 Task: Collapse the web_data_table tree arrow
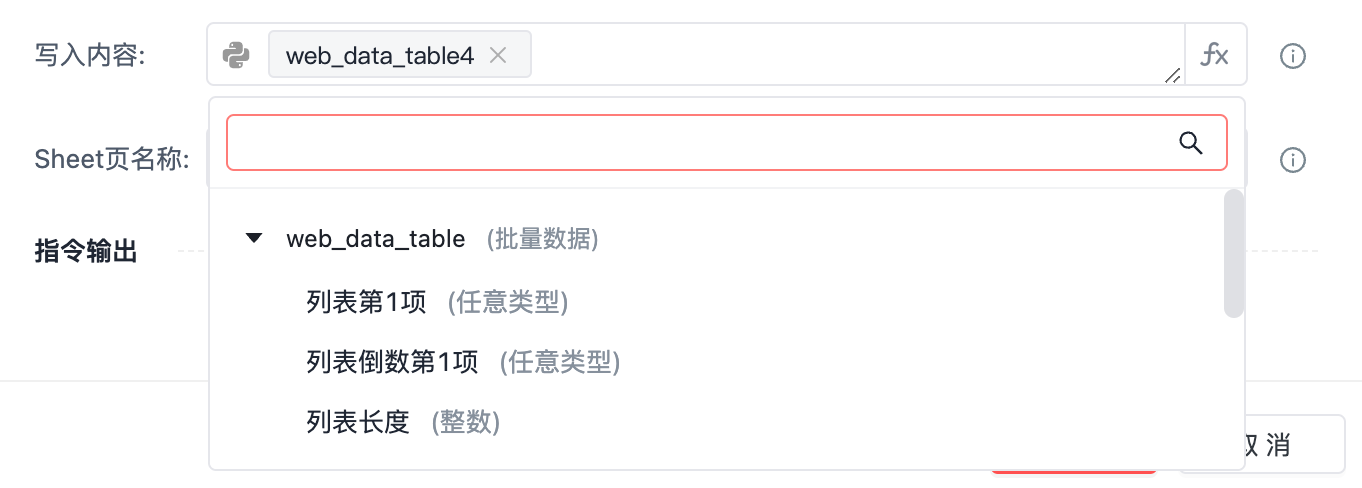pos(254,238)
